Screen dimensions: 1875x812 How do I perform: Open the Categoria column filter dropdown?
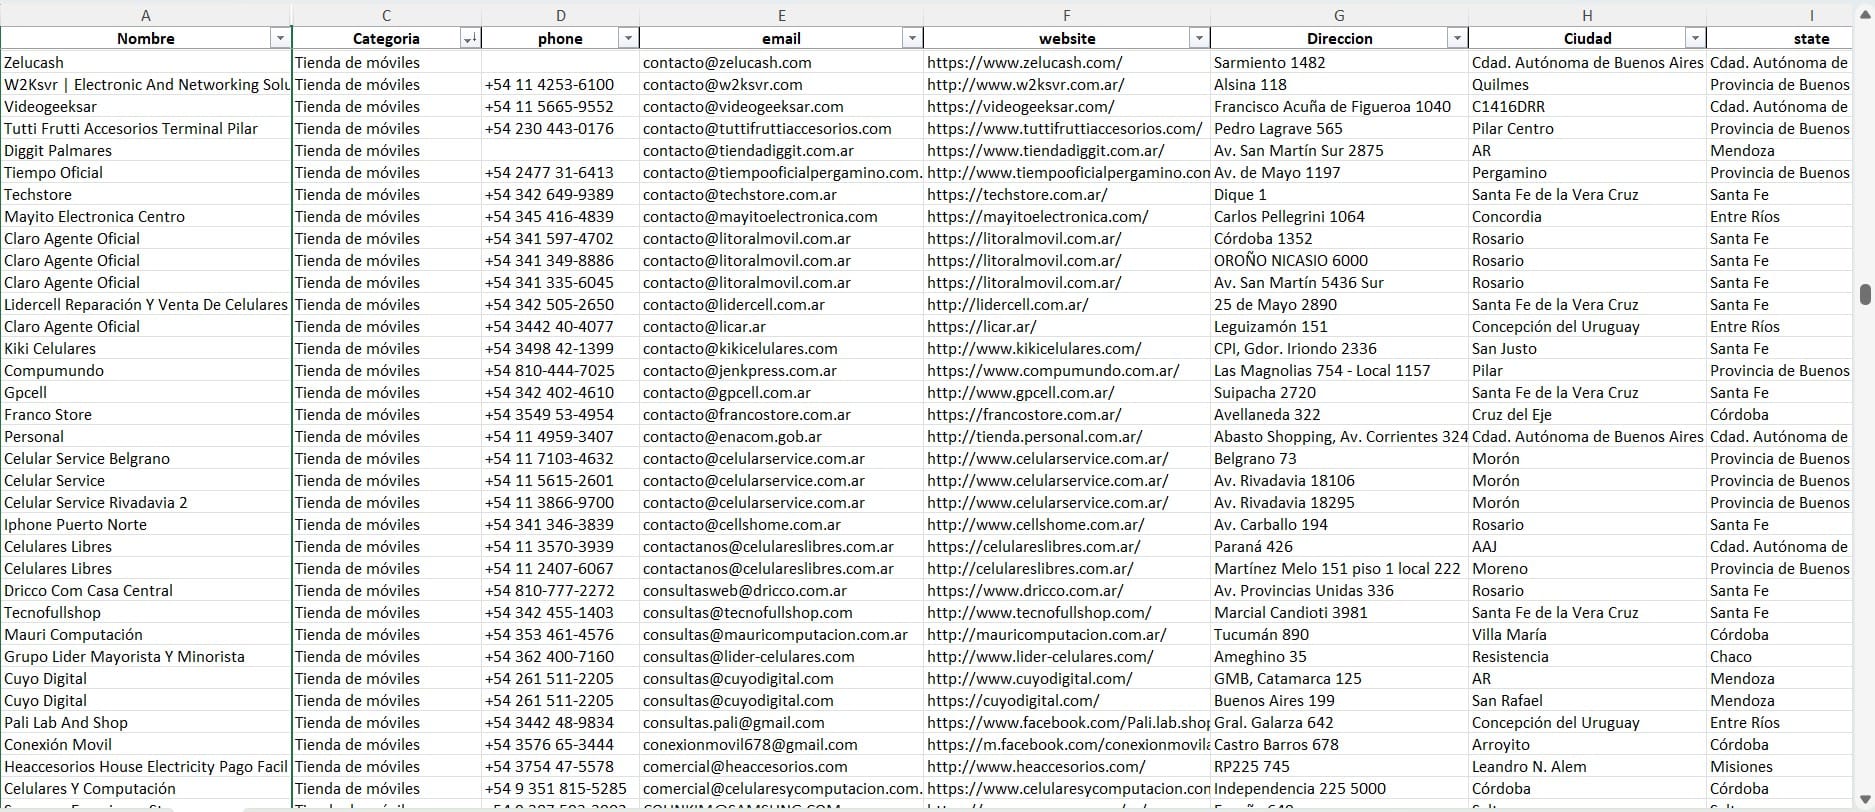(x=469, y=38)
